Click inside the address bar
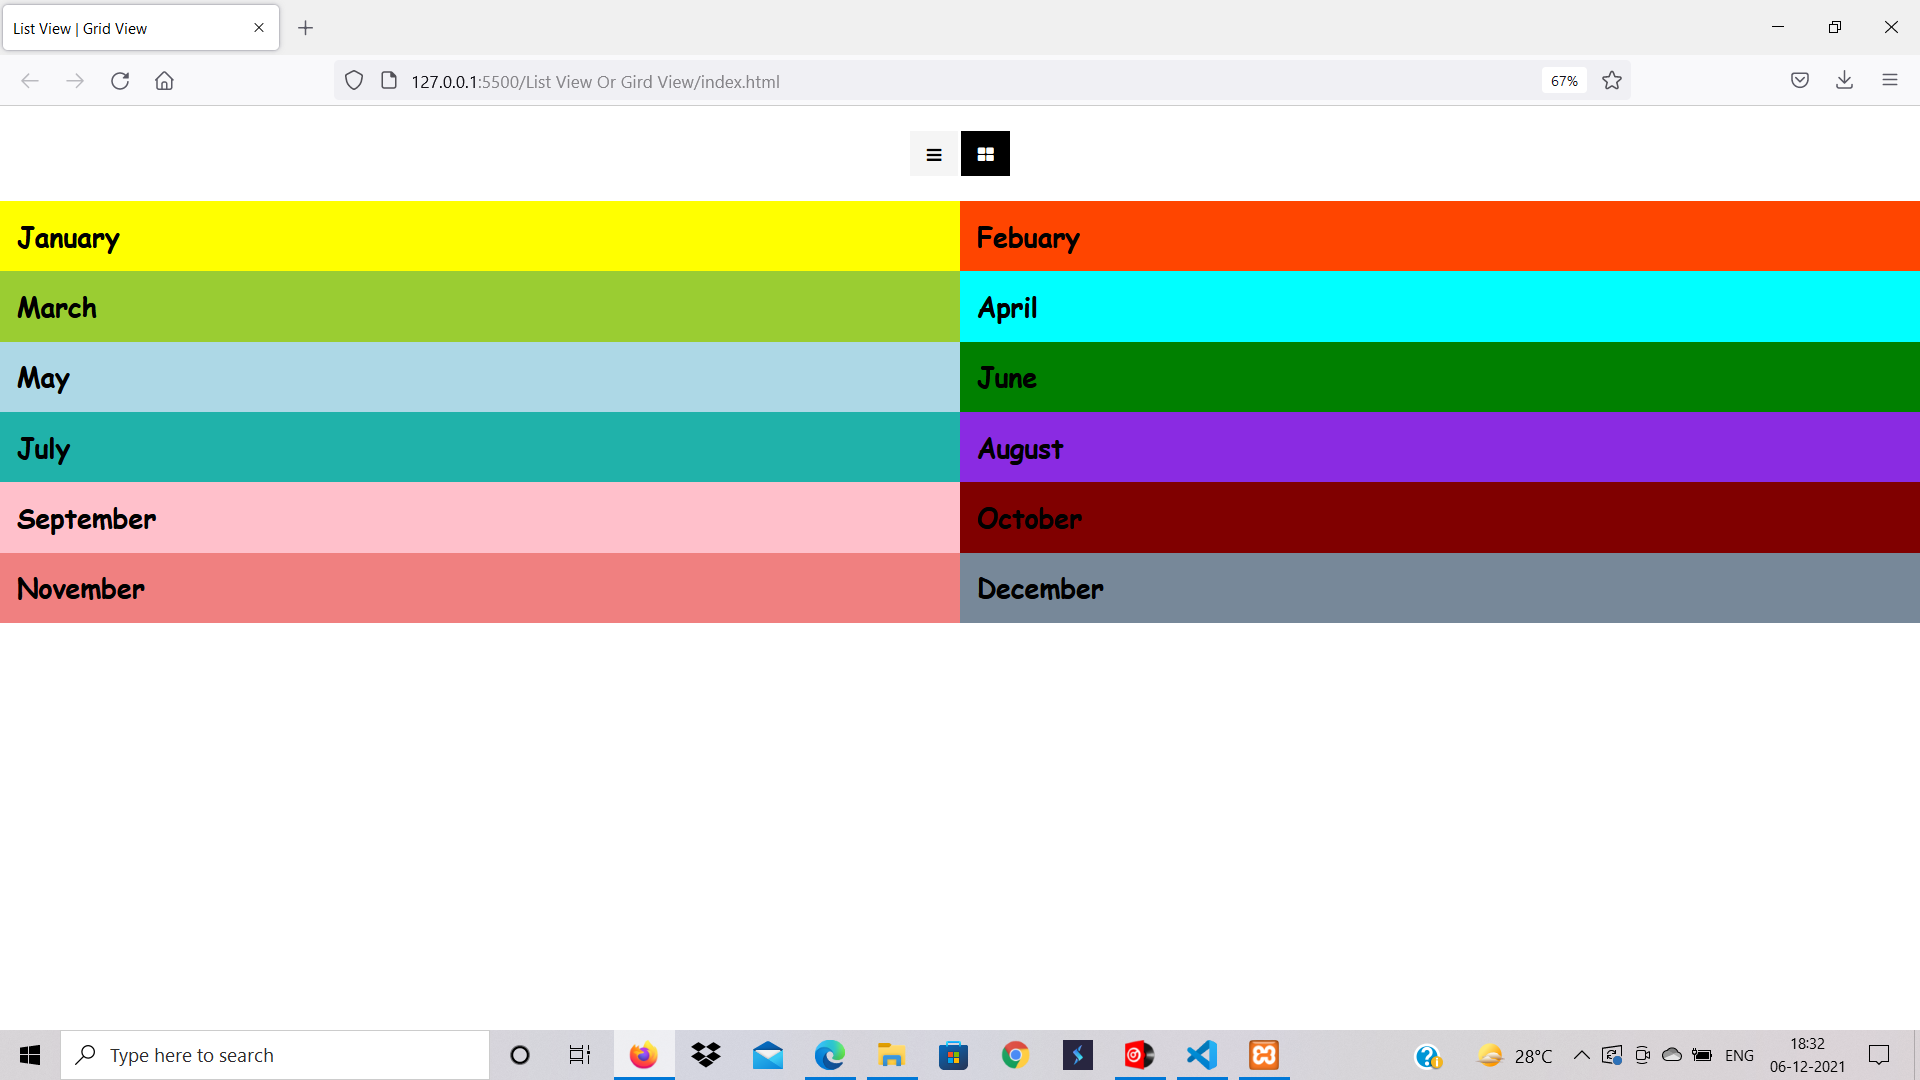Screen dimensions: 1920x1080 click(x=900, y=81)
